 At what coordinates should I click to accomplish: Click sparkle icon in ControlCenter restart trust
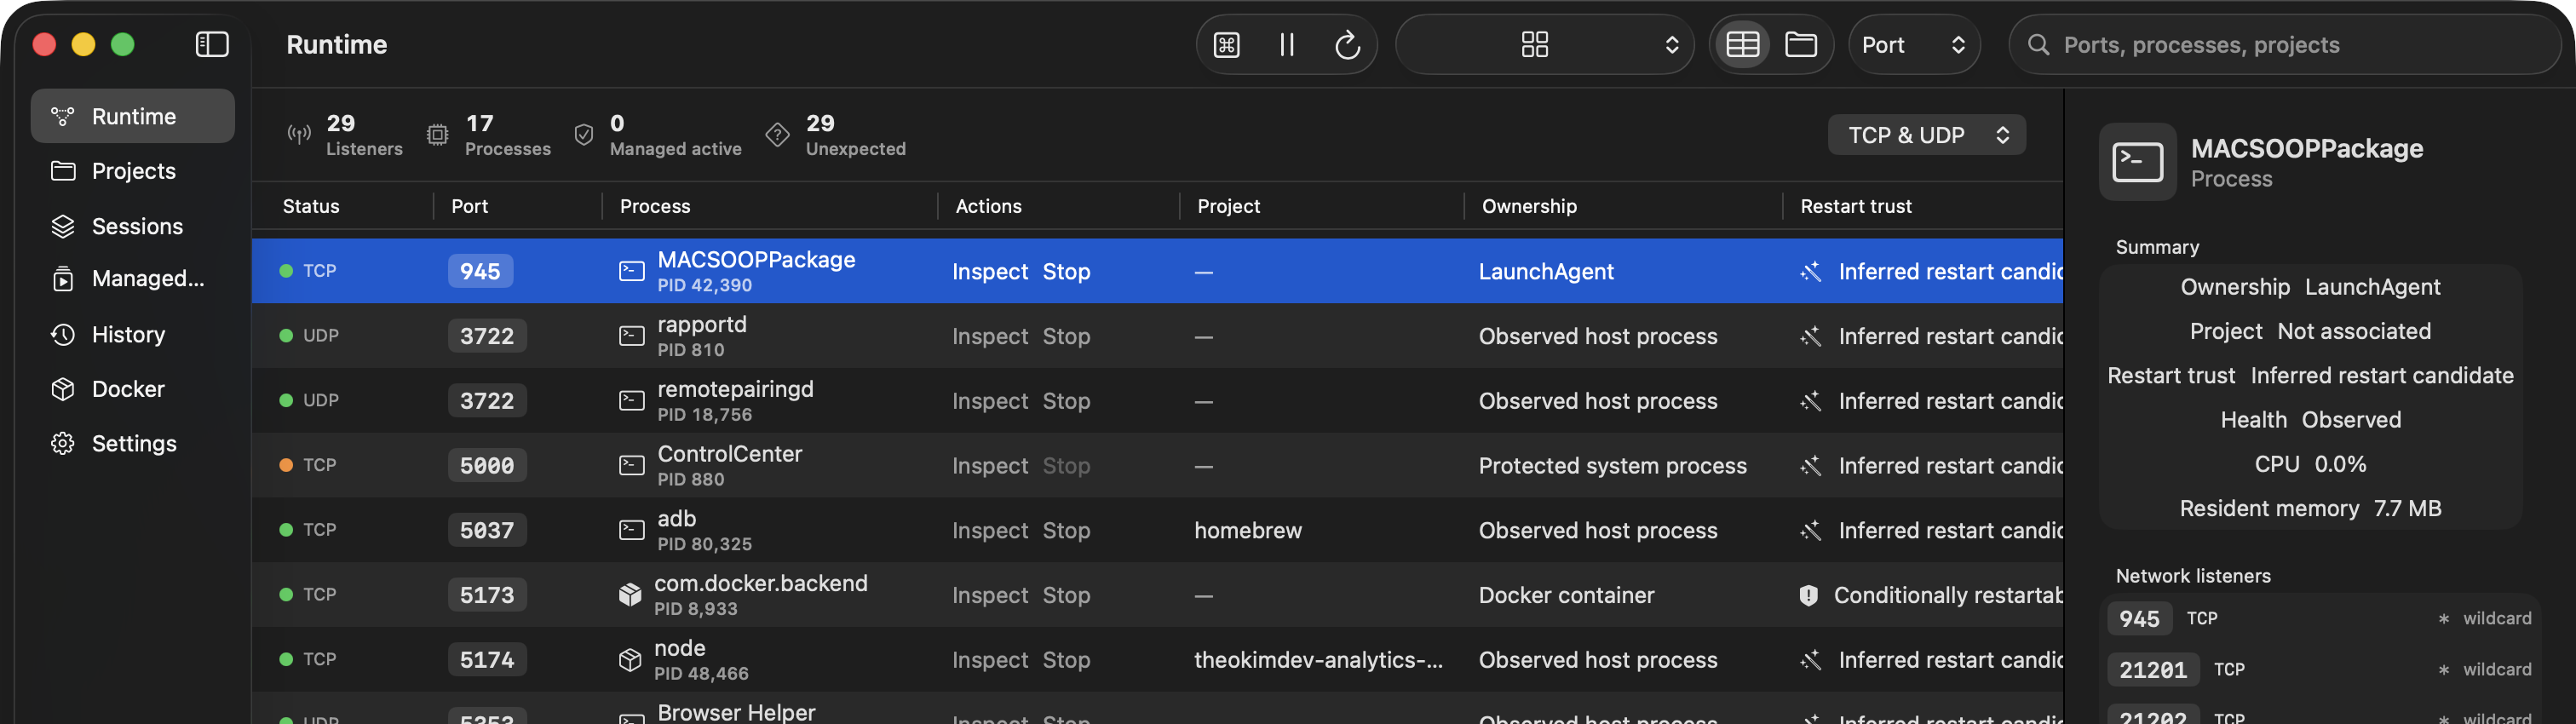[1810, 466]
